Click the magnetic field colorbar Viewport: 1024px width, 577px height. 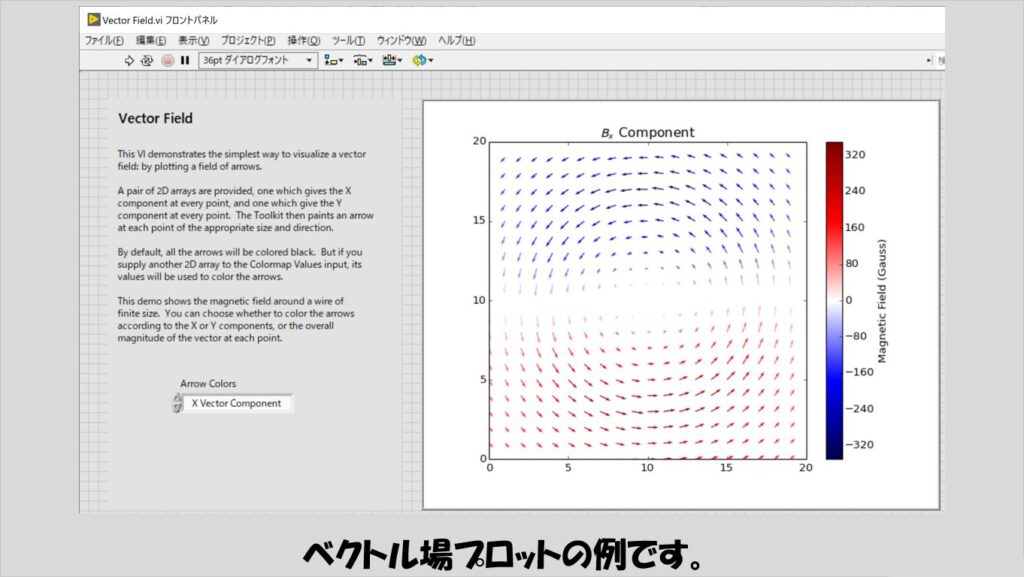[x=834, y=300]
